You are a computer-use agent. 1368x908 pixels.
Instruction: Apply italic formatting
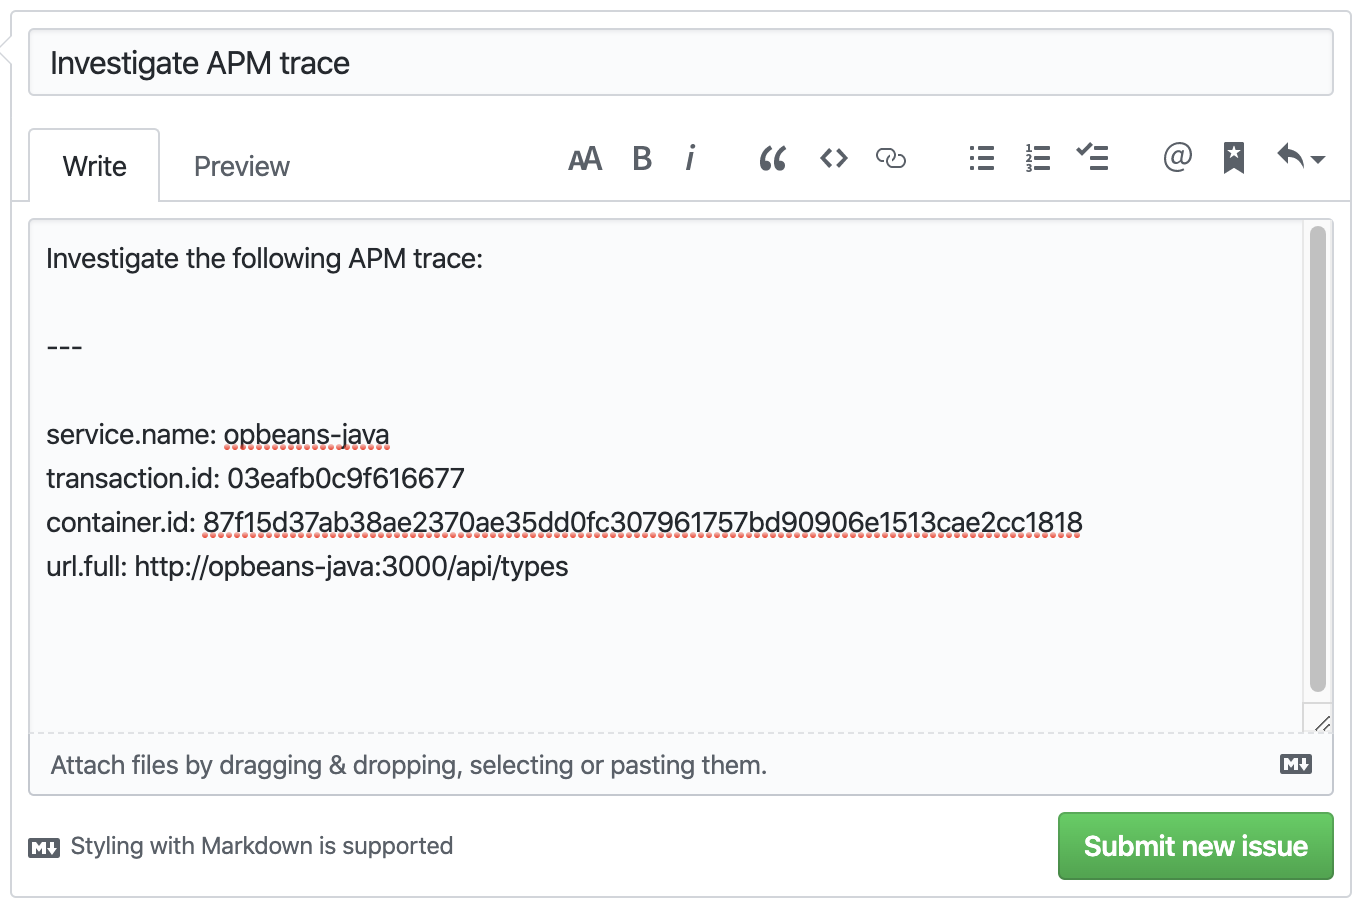pos(690,158)
